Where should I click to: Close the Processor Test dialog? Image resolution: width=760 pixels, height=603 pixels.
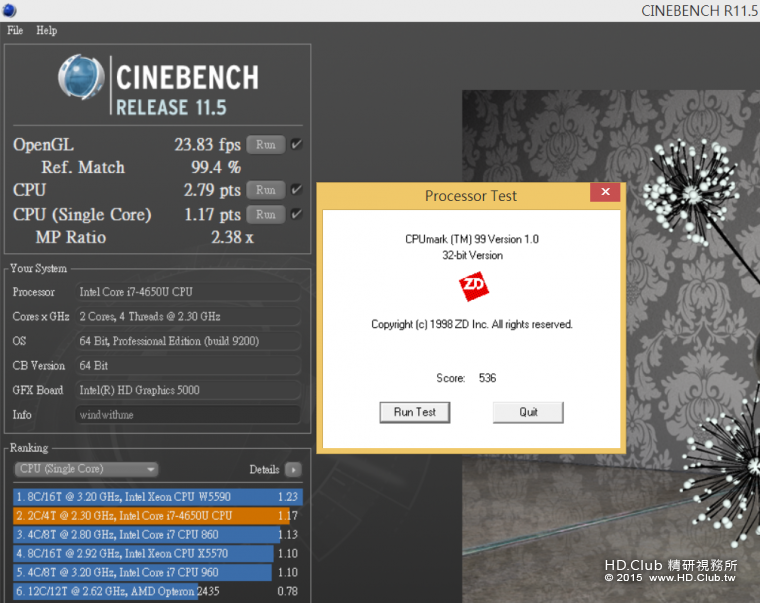[605, 192]
